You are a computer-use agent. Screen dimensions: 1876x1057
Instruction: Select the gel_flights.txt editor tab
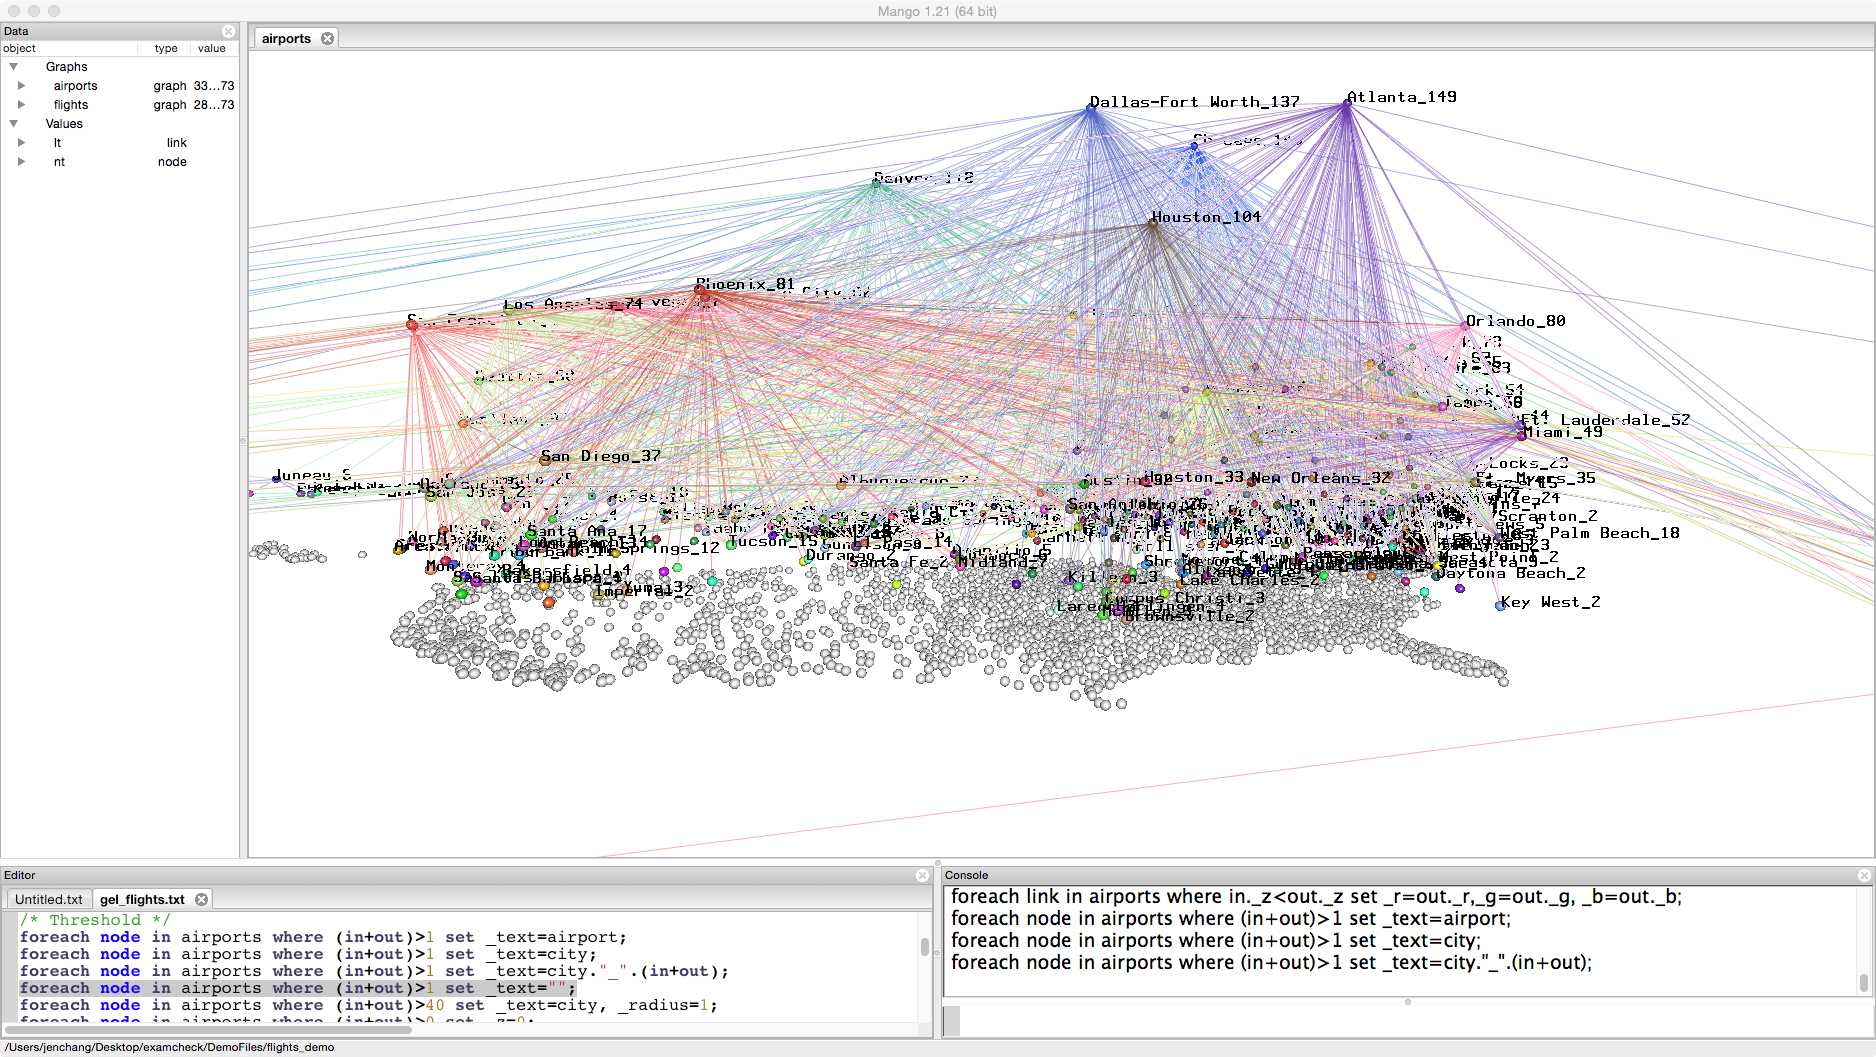tap(142, 900)
